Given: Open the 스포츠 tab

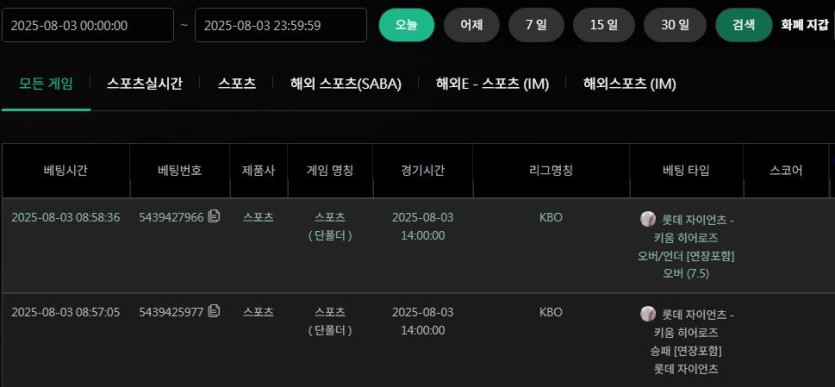Looking at the screenshot, I should [x=236, y=84].
